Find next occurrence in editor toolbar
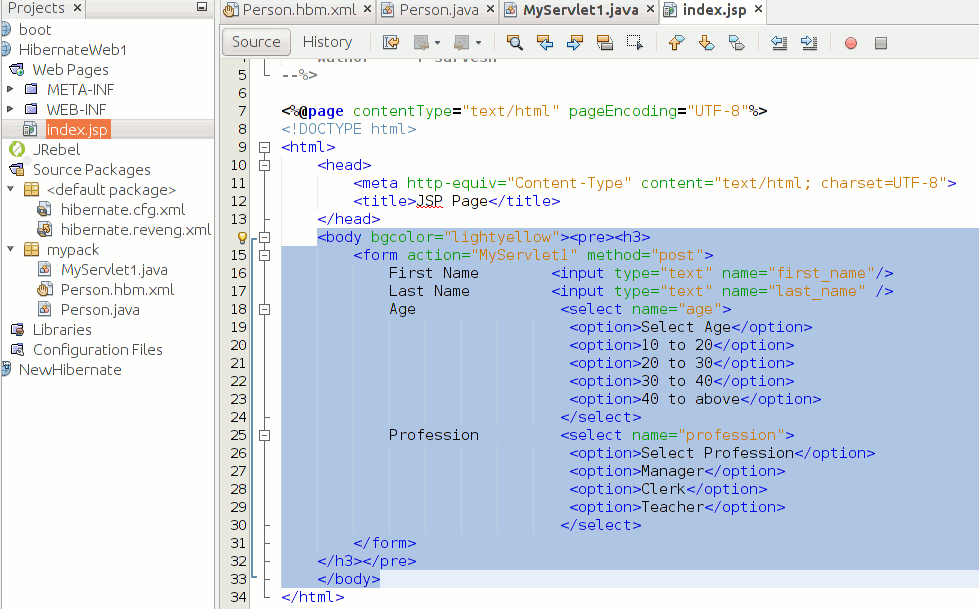This screenshot has height=609, width=979. (574, 42)
